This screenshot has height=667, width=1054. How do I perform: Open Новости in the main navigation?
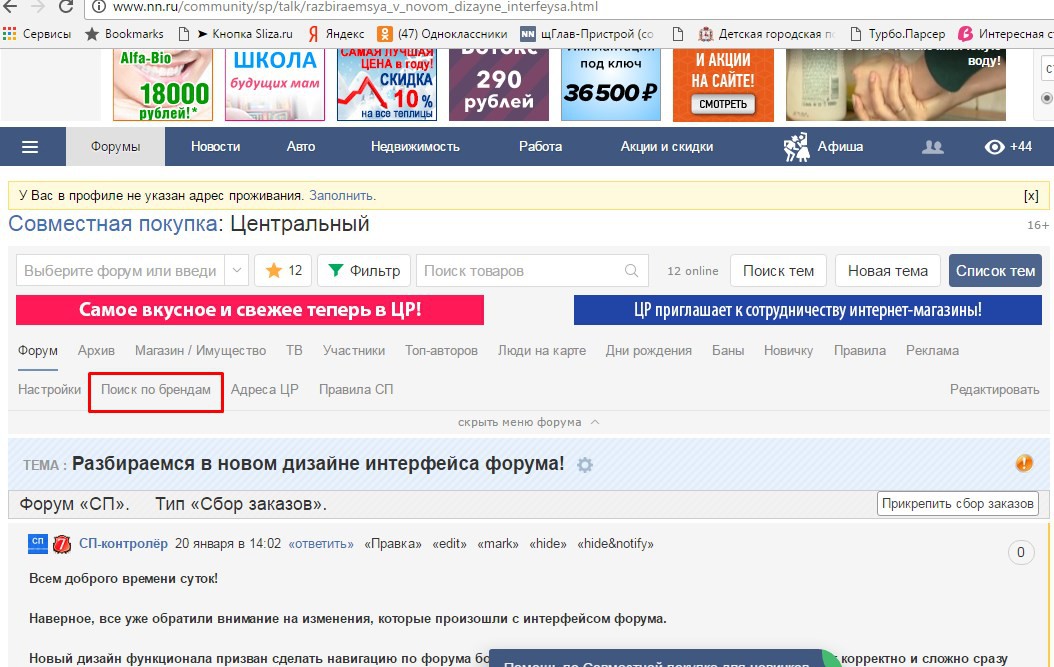[x=215, y=147]
